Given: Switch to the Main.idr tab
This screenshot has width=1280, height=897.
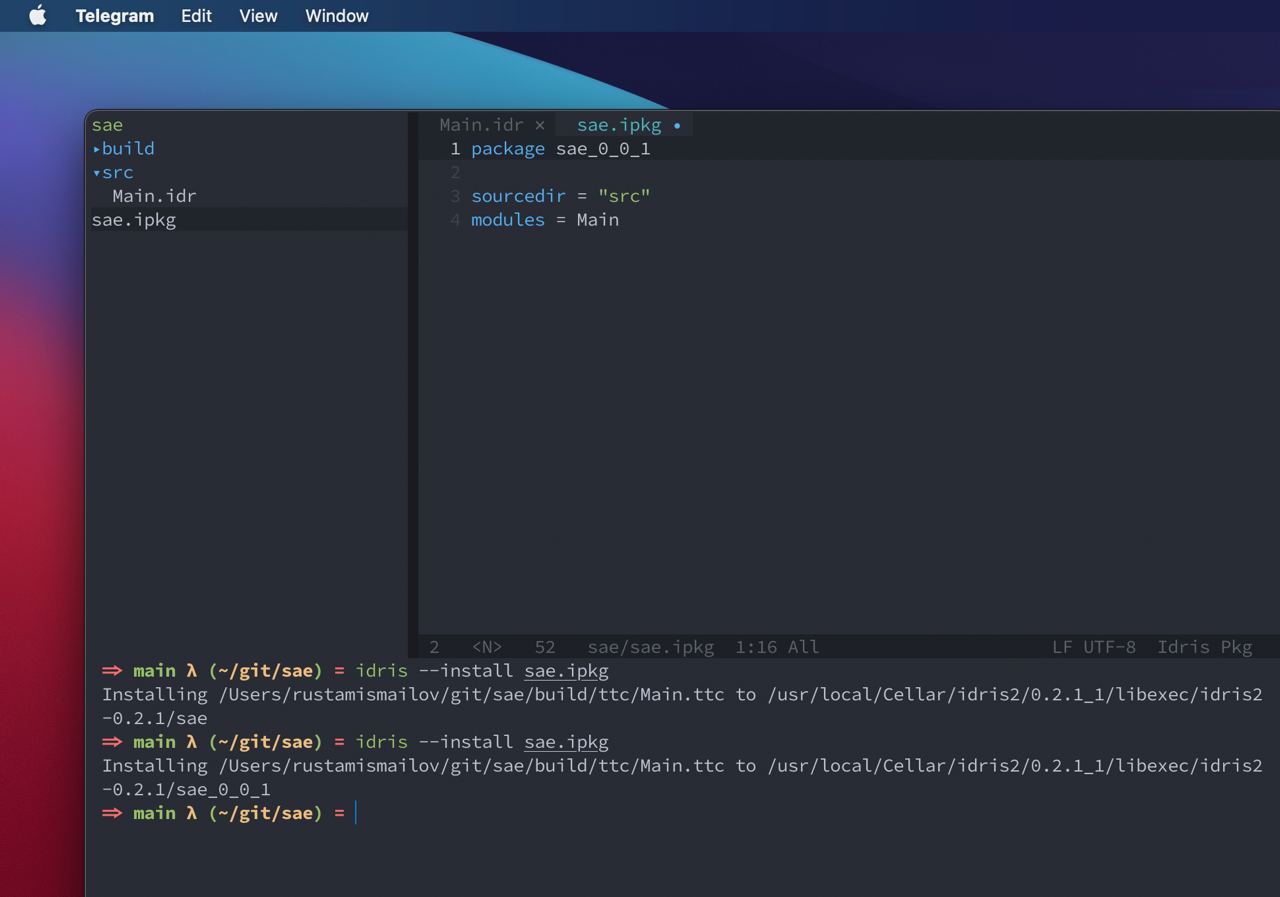Looking at the screenshot, I should [x=481, y=125].
